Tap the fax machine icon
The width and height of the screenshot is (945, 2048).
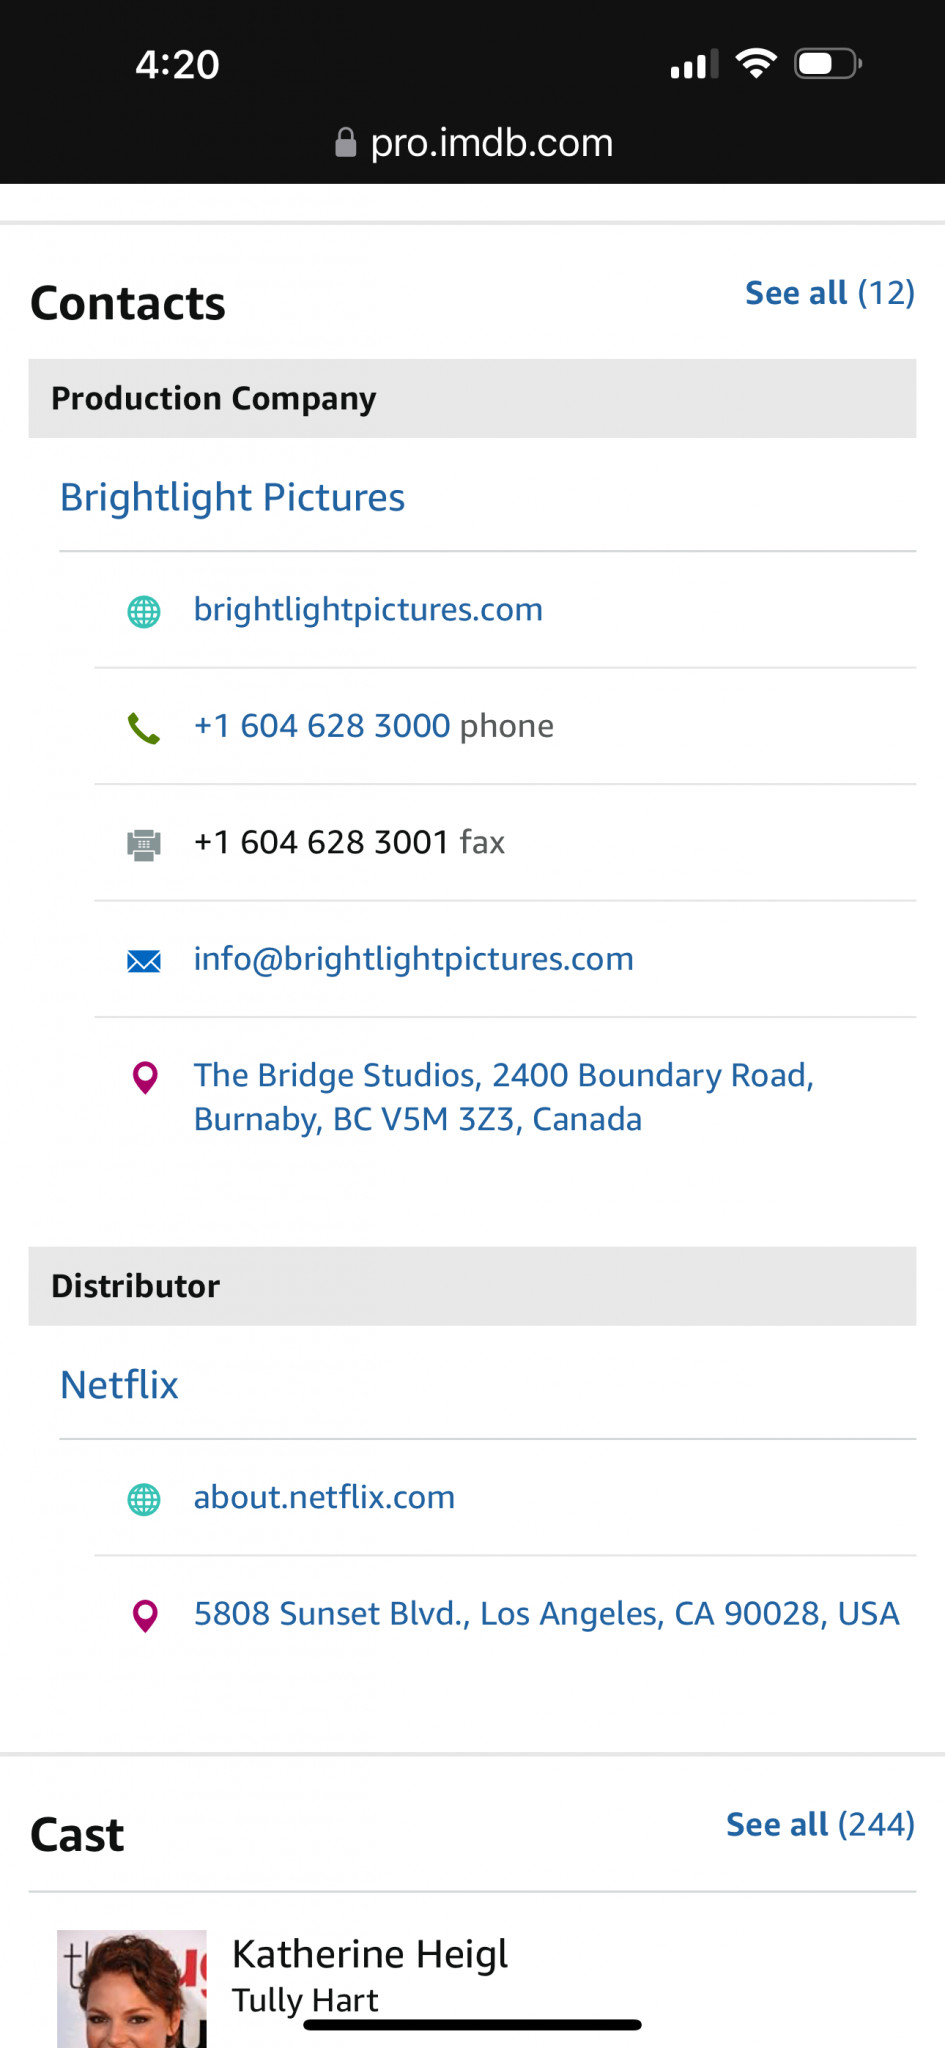coord(144,845)
